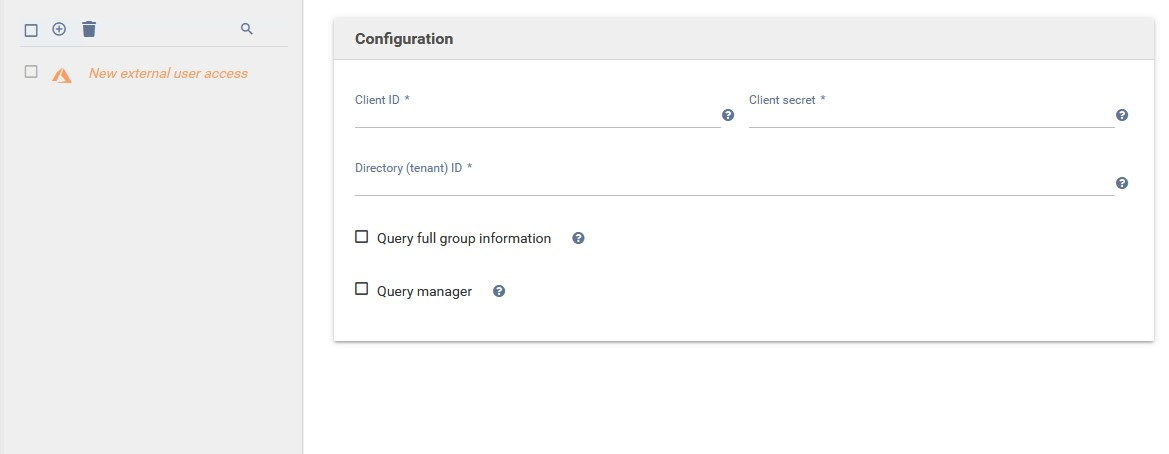Show help for the Client secret field

pos(1122,116)
